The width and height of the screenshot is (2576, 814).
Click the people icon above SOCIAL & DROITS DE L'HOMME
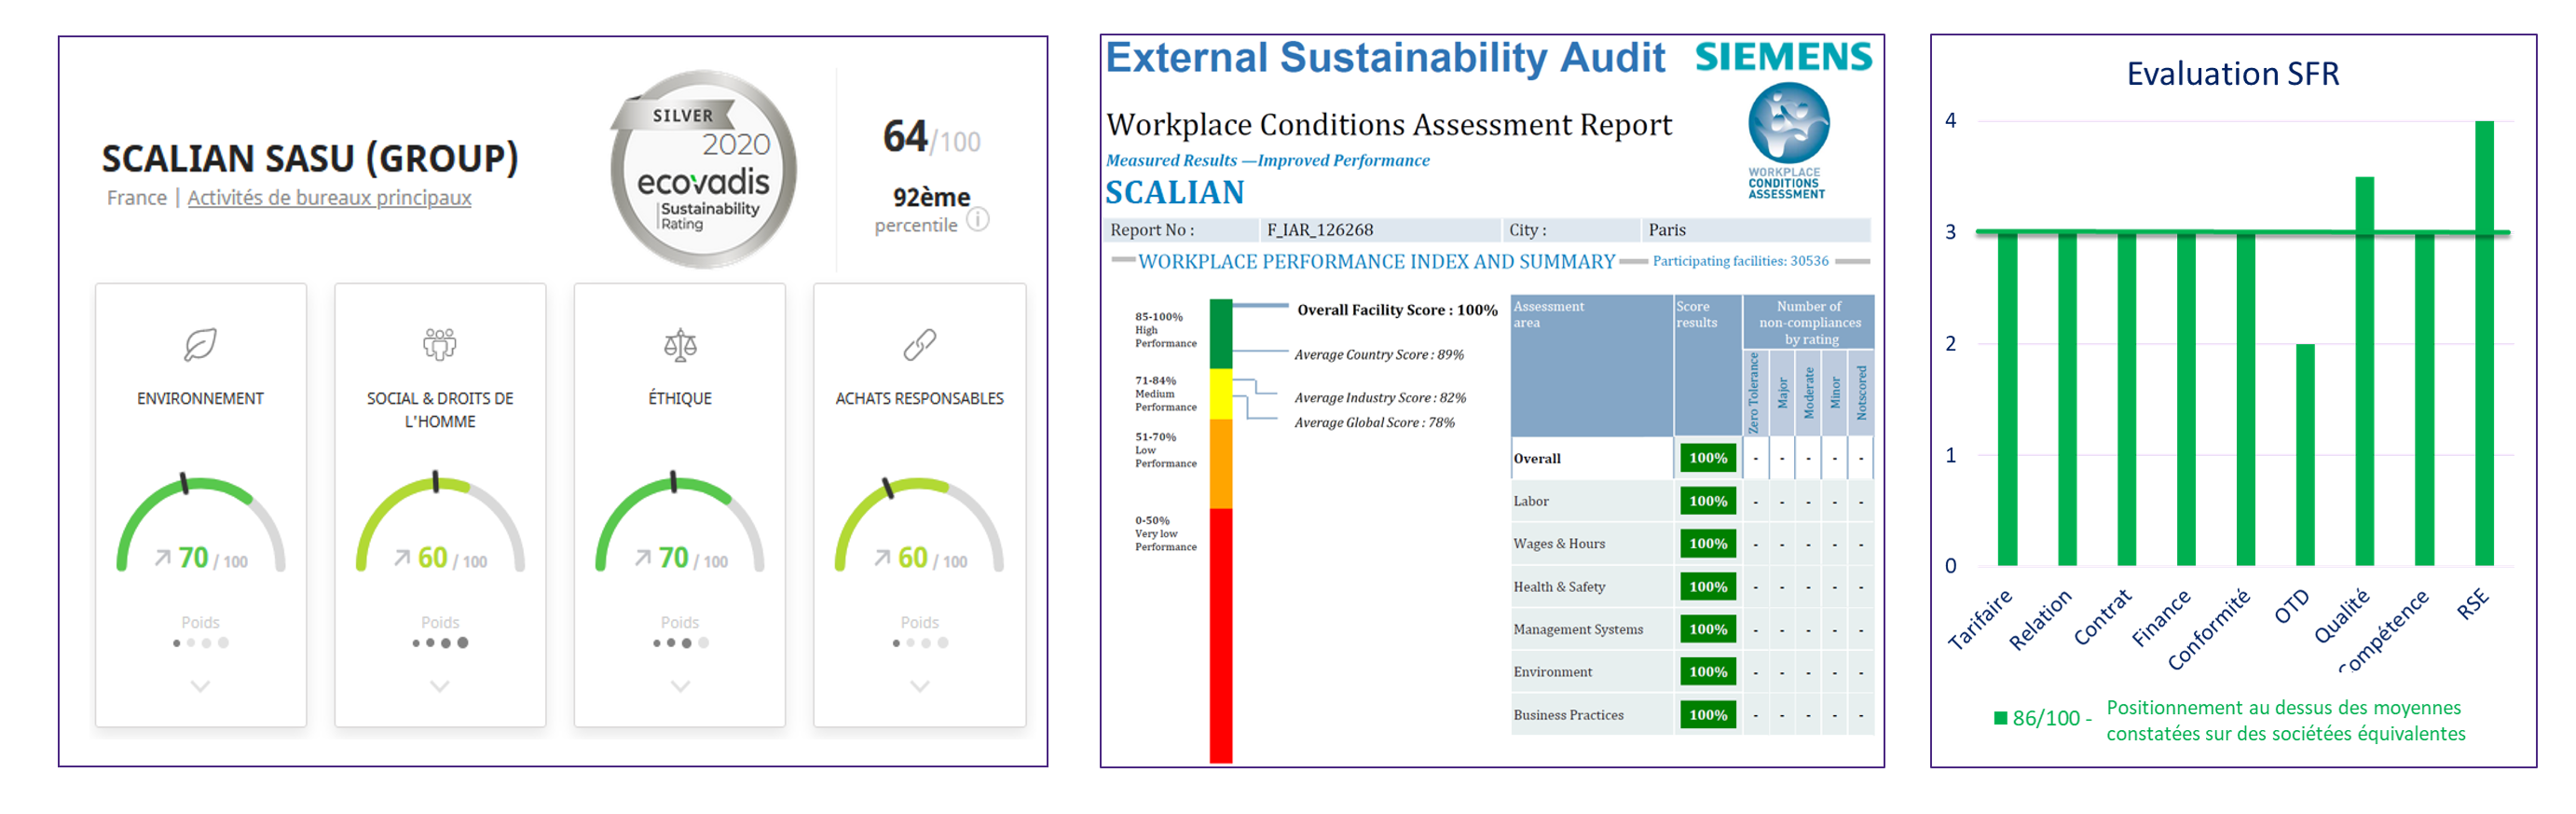[439, 345]
